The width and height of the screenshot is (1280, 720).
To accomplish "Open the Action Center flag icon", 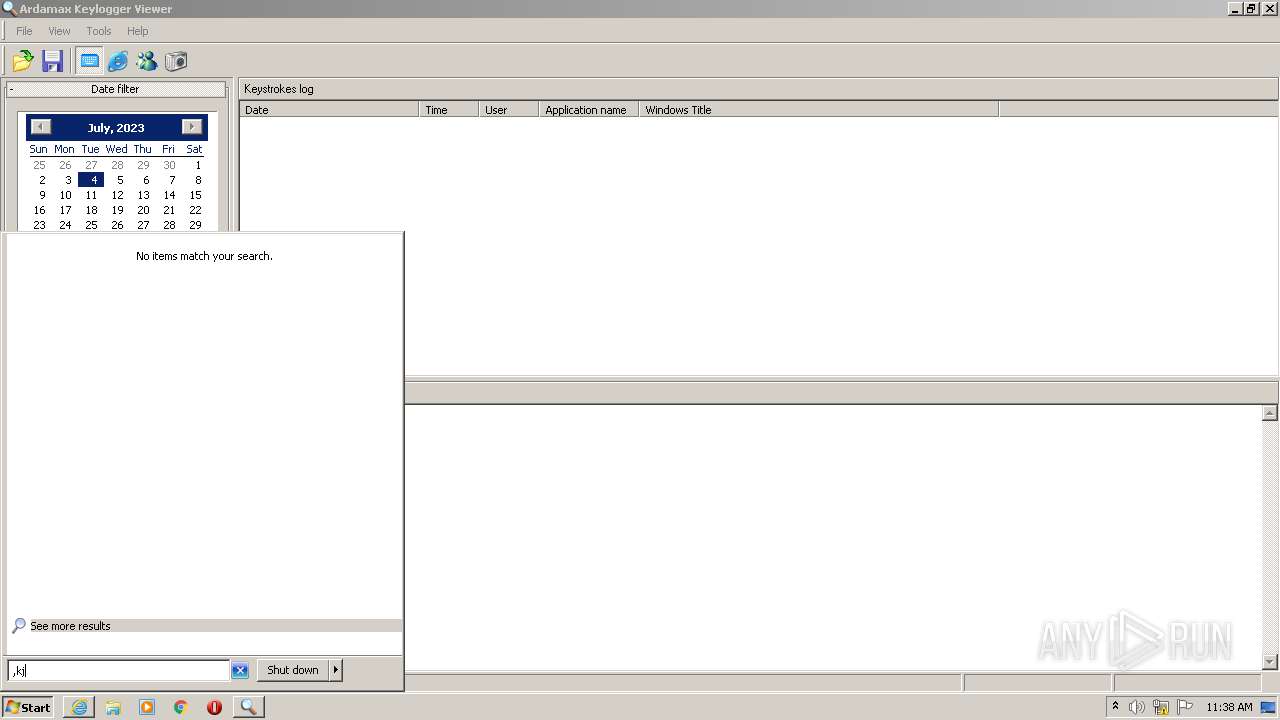I will 1185,707.
